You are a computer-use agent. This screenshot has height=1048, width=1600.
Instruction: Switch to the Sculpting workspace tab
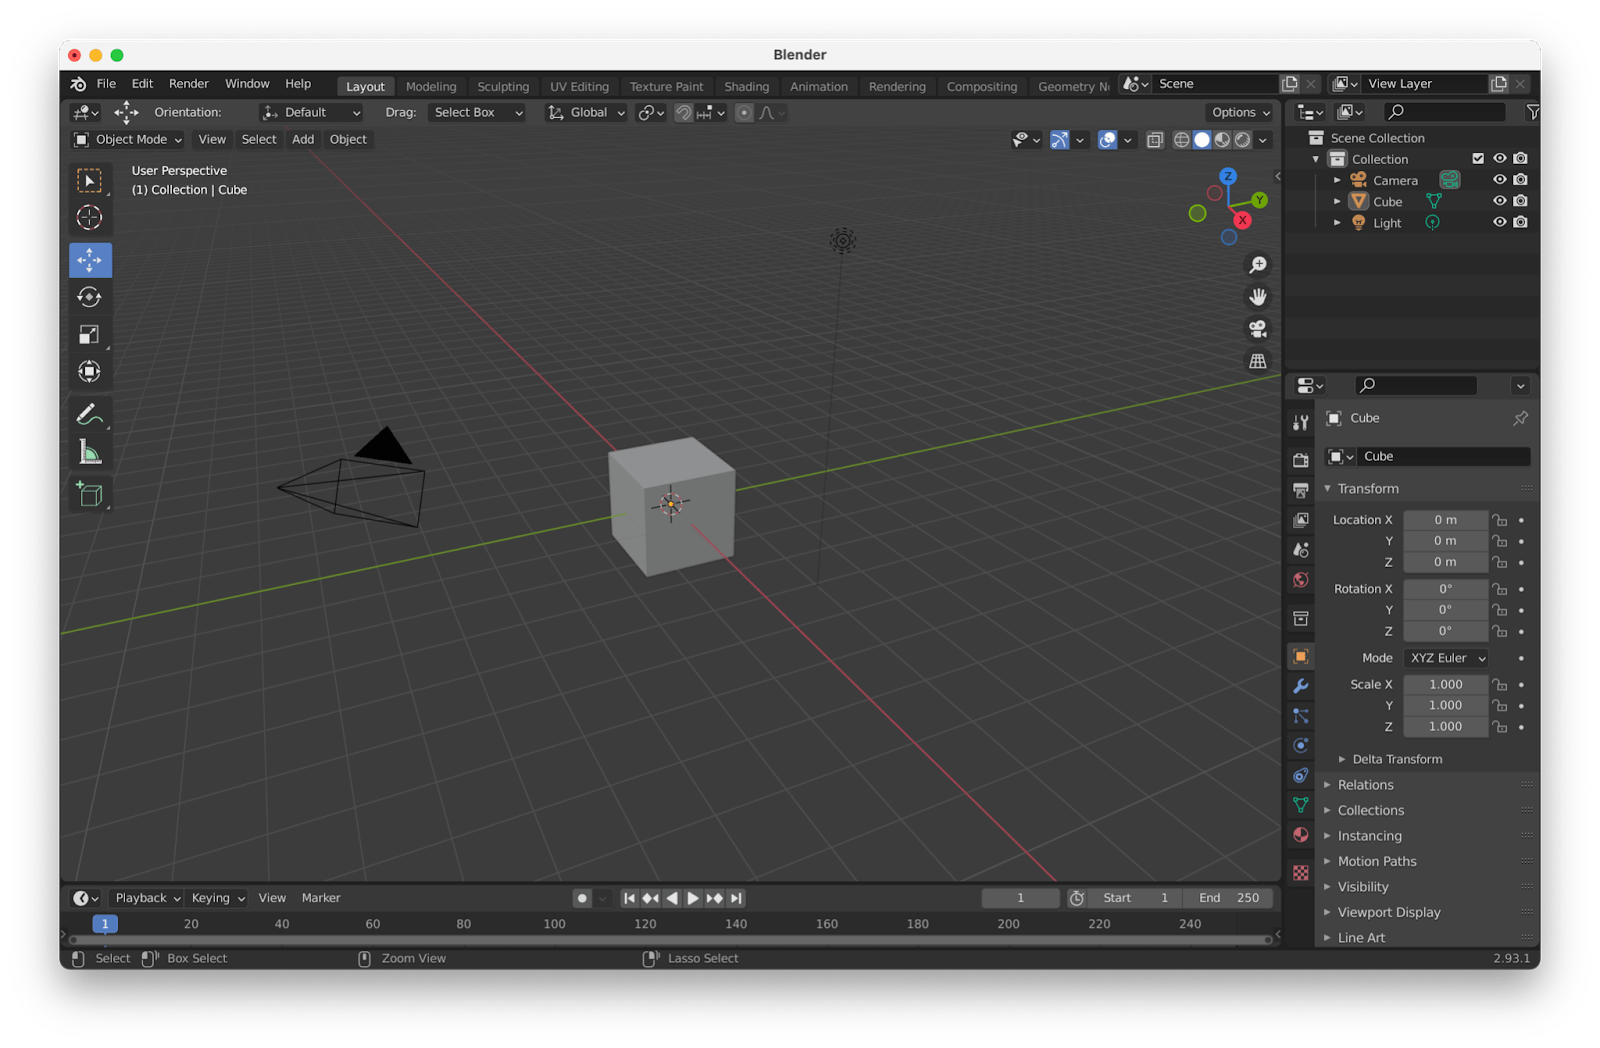coord(503,86)
